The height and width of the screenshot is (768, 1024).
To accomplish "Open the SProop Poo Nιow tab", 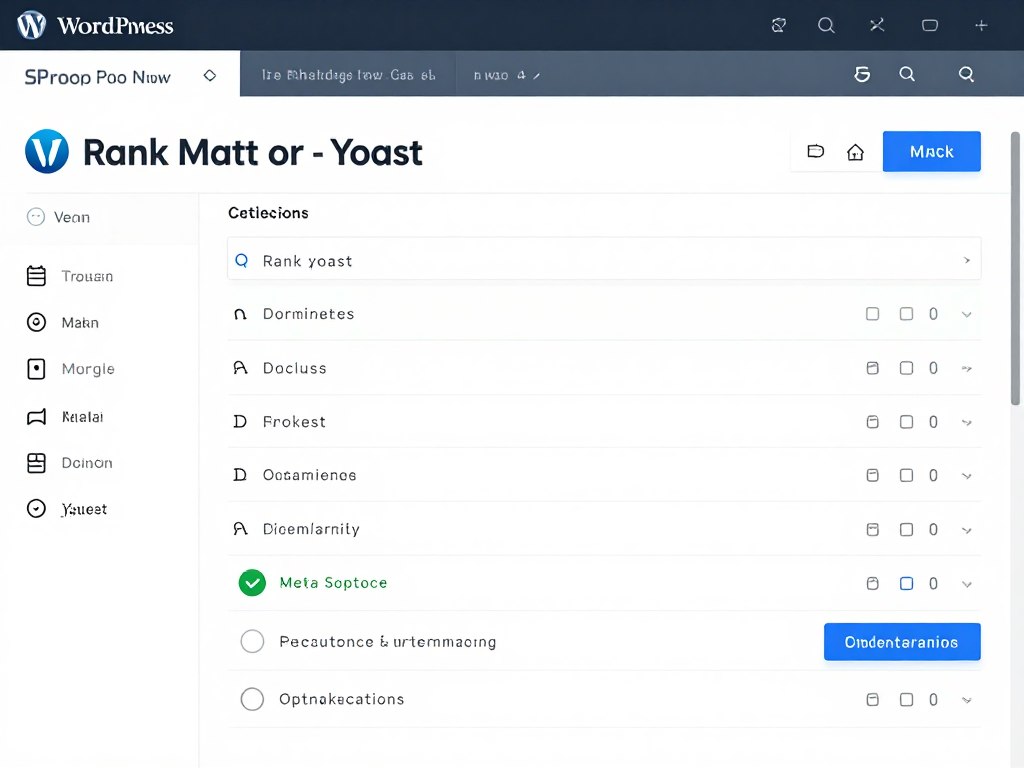I will coord(120,74).
